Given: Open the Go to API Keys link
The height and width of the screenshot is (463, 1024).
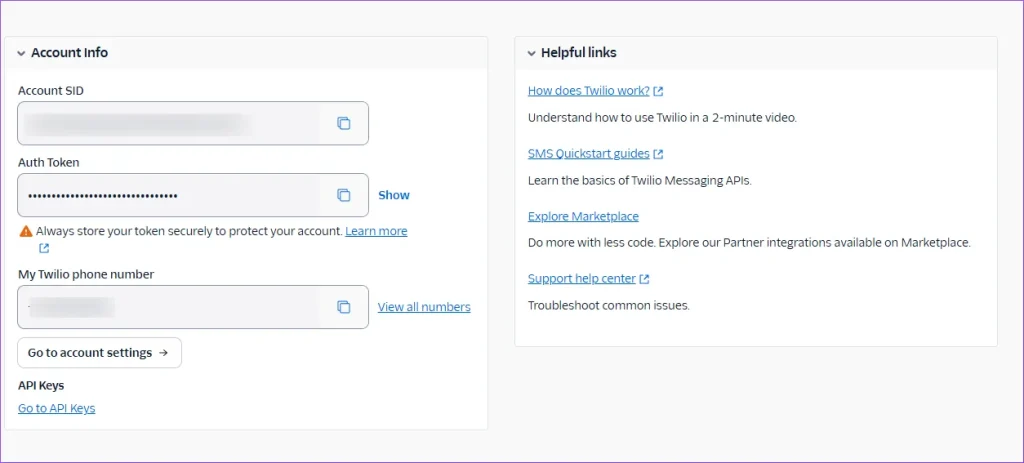Looking at the screenshot, I should [x=57, y=408].
